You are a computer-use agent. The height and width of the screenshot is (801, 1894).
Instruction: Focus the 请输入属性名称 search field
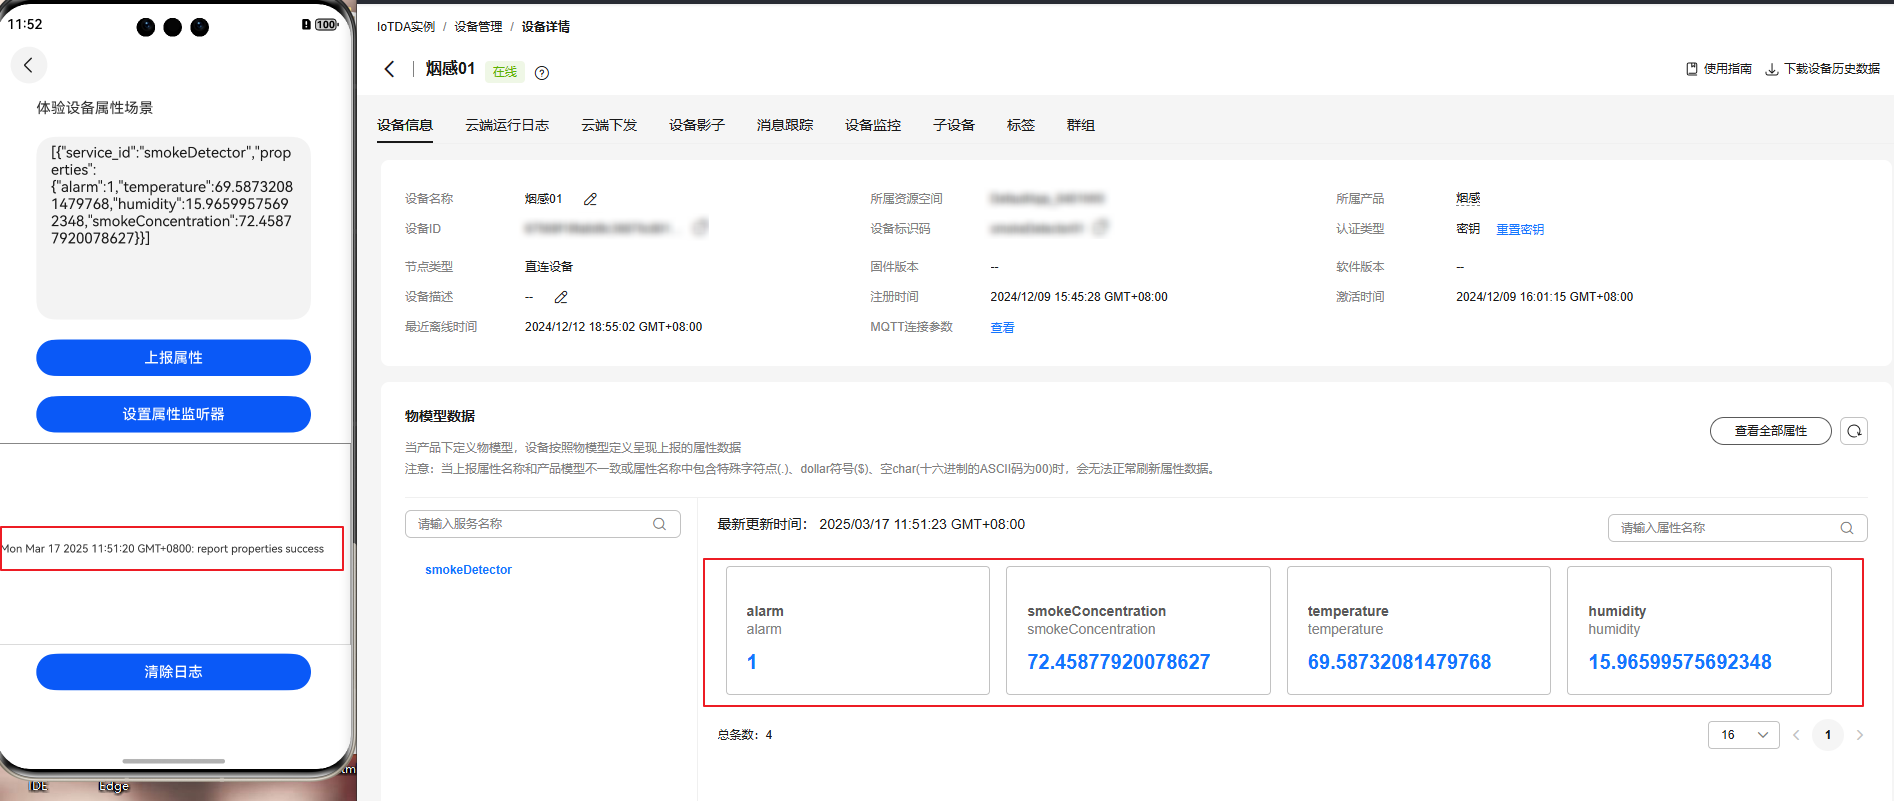1737,528
